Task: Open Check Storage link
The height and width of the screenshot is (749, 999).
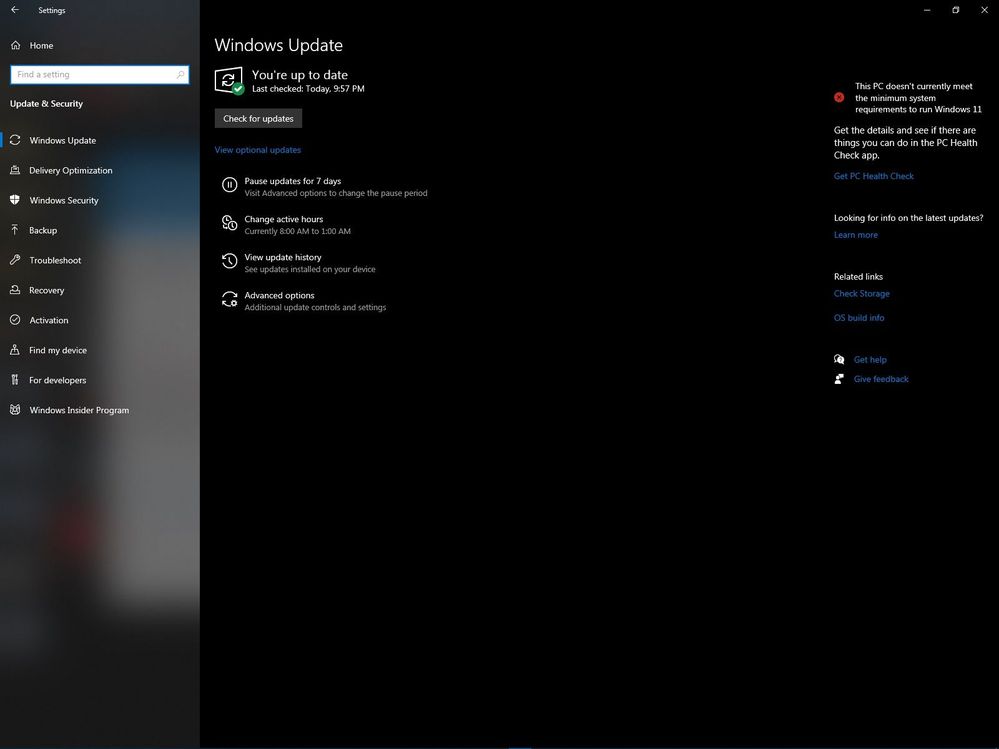Action: coord(861,294)
